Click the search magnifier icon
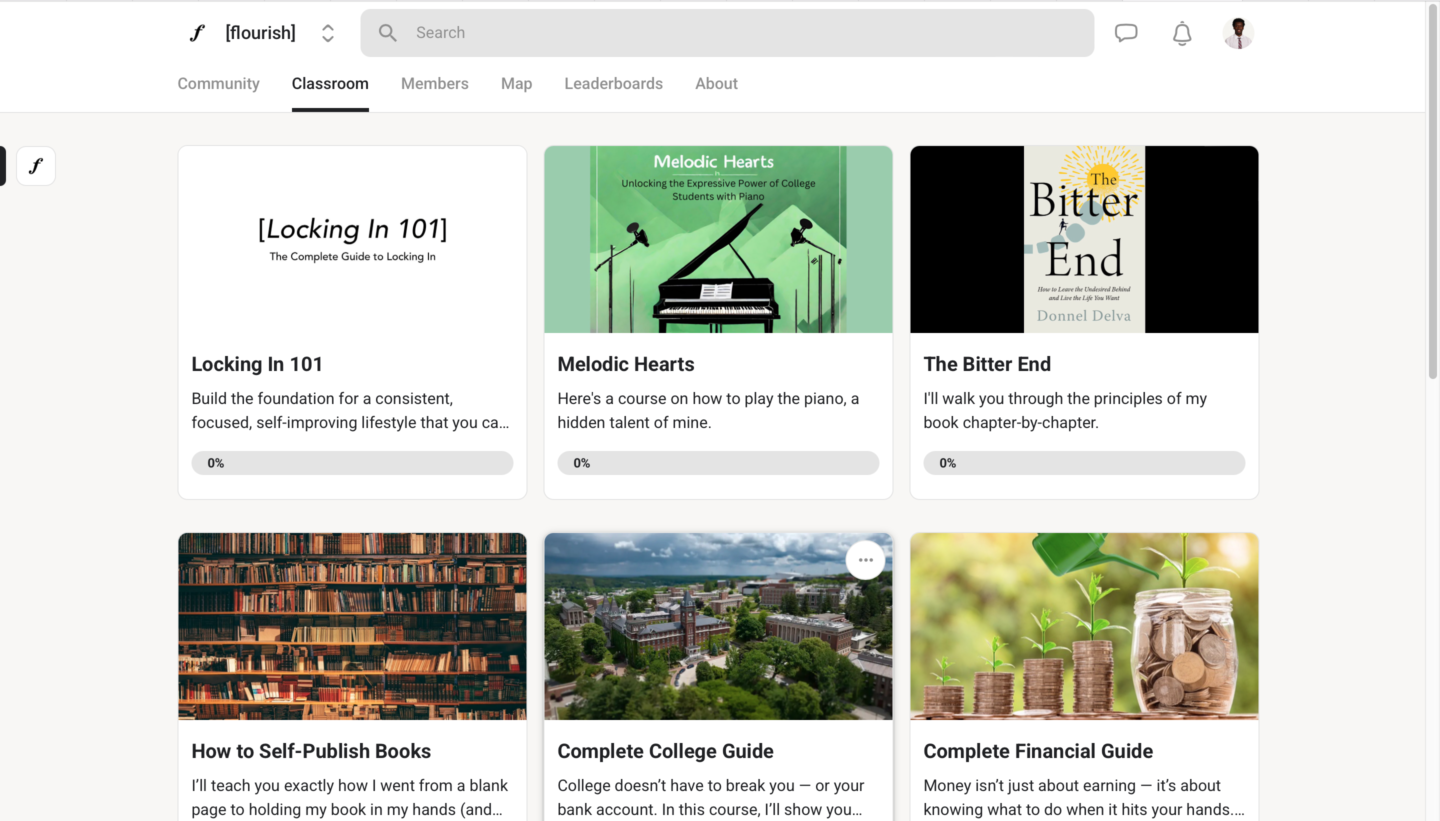 pyautogui.click(x=388, y=33)
